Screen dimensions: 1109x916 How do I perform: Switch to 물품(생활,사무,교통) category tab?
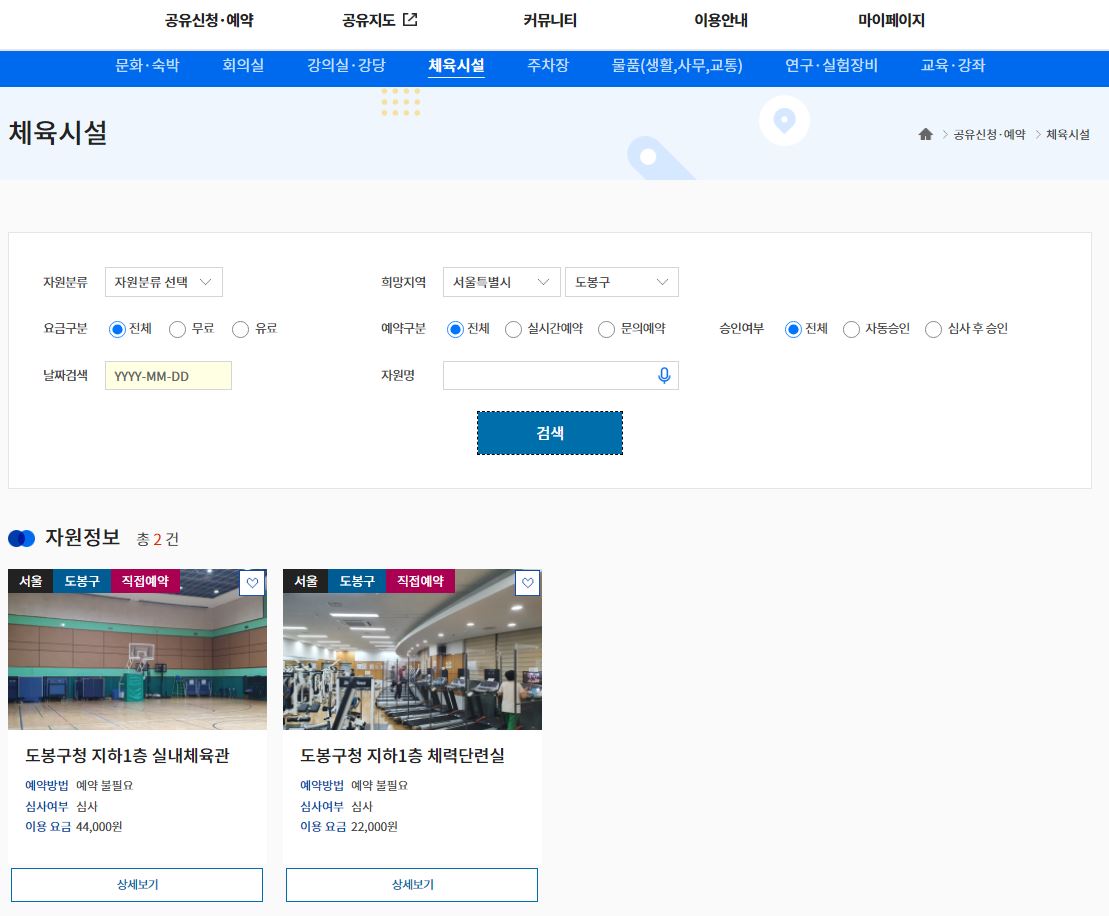pos(677,66)
